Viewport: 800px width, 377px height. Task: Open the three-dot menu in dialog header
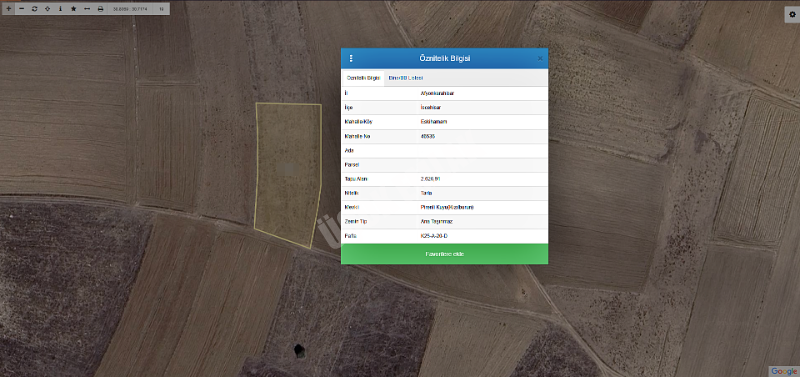[x=351, y=59]
